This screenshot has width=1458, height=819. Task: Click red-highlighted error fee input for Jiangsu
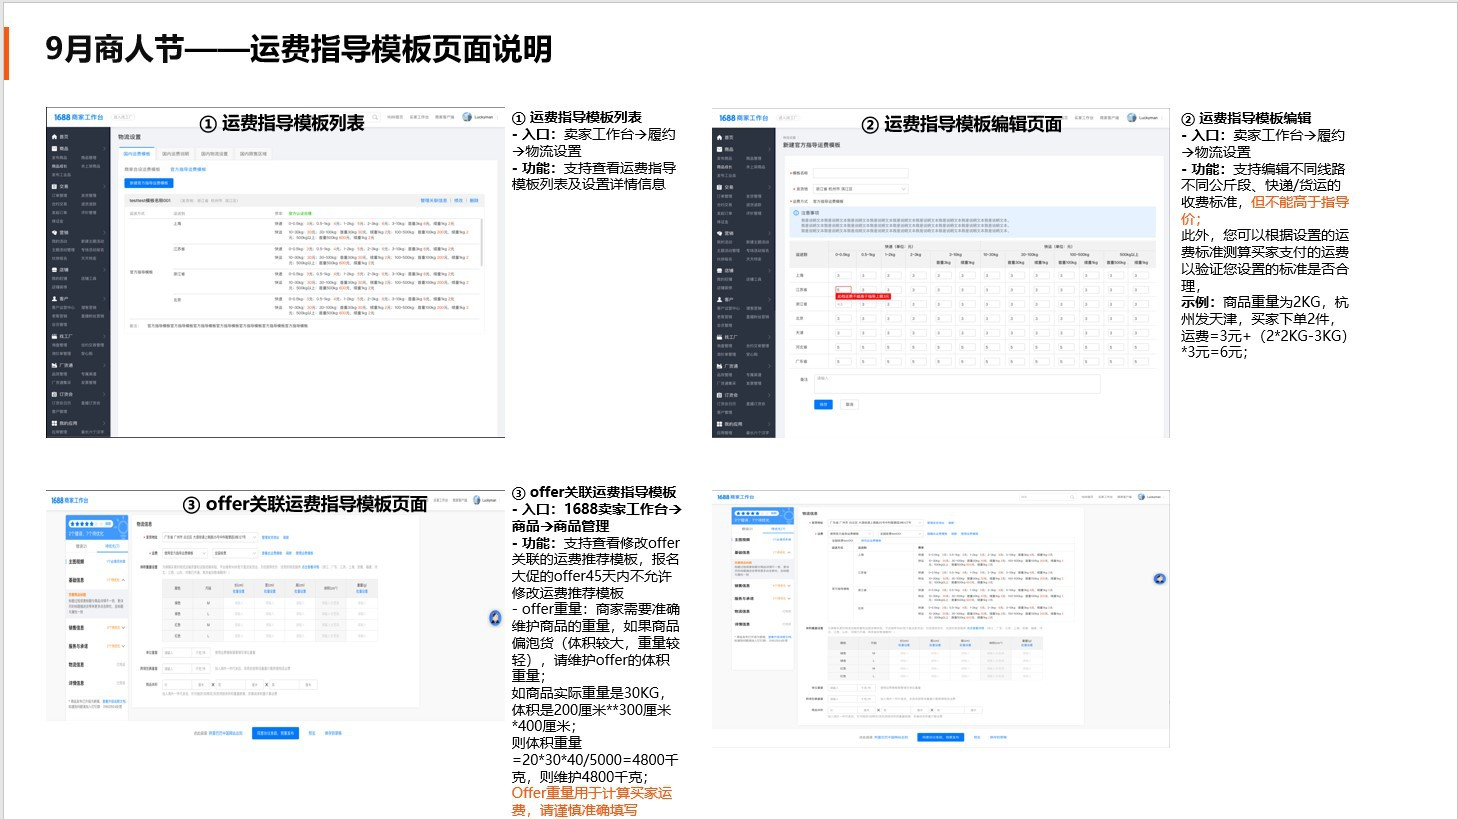coord(843,289)
